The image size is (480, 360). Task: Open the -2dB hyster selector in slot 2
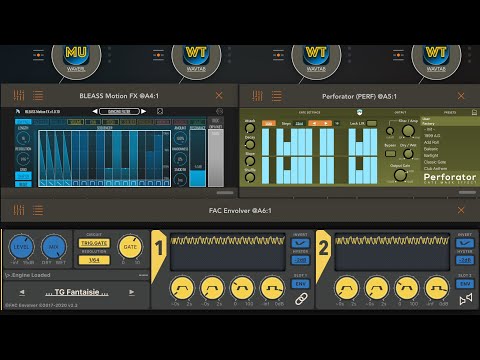pos(465,260)
